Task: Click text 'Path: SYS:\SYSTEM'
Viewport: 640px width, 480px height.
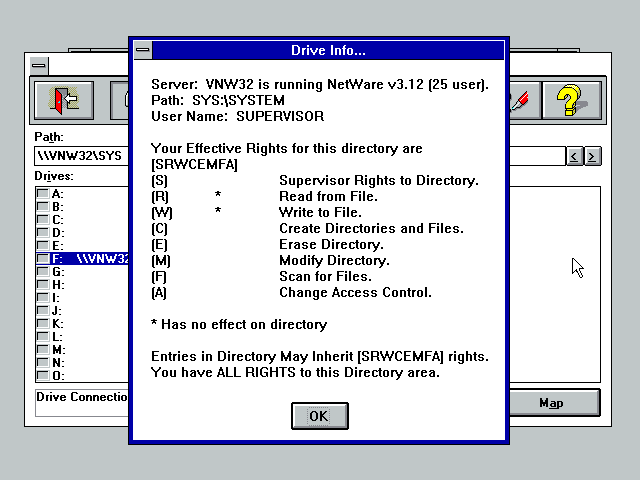Action: pos(218,100)
